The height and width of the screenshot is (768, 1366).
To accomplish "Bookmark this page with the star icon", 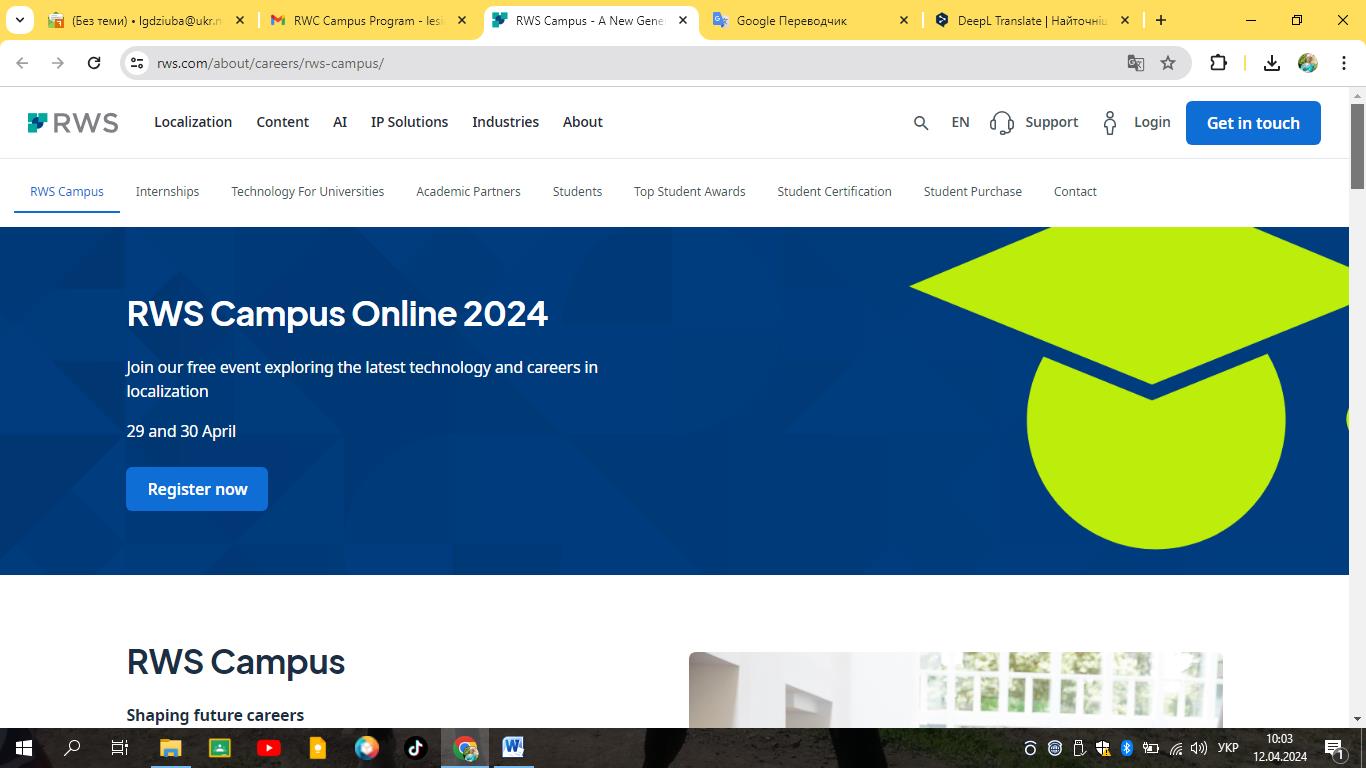I will [x=1168, y=63].
